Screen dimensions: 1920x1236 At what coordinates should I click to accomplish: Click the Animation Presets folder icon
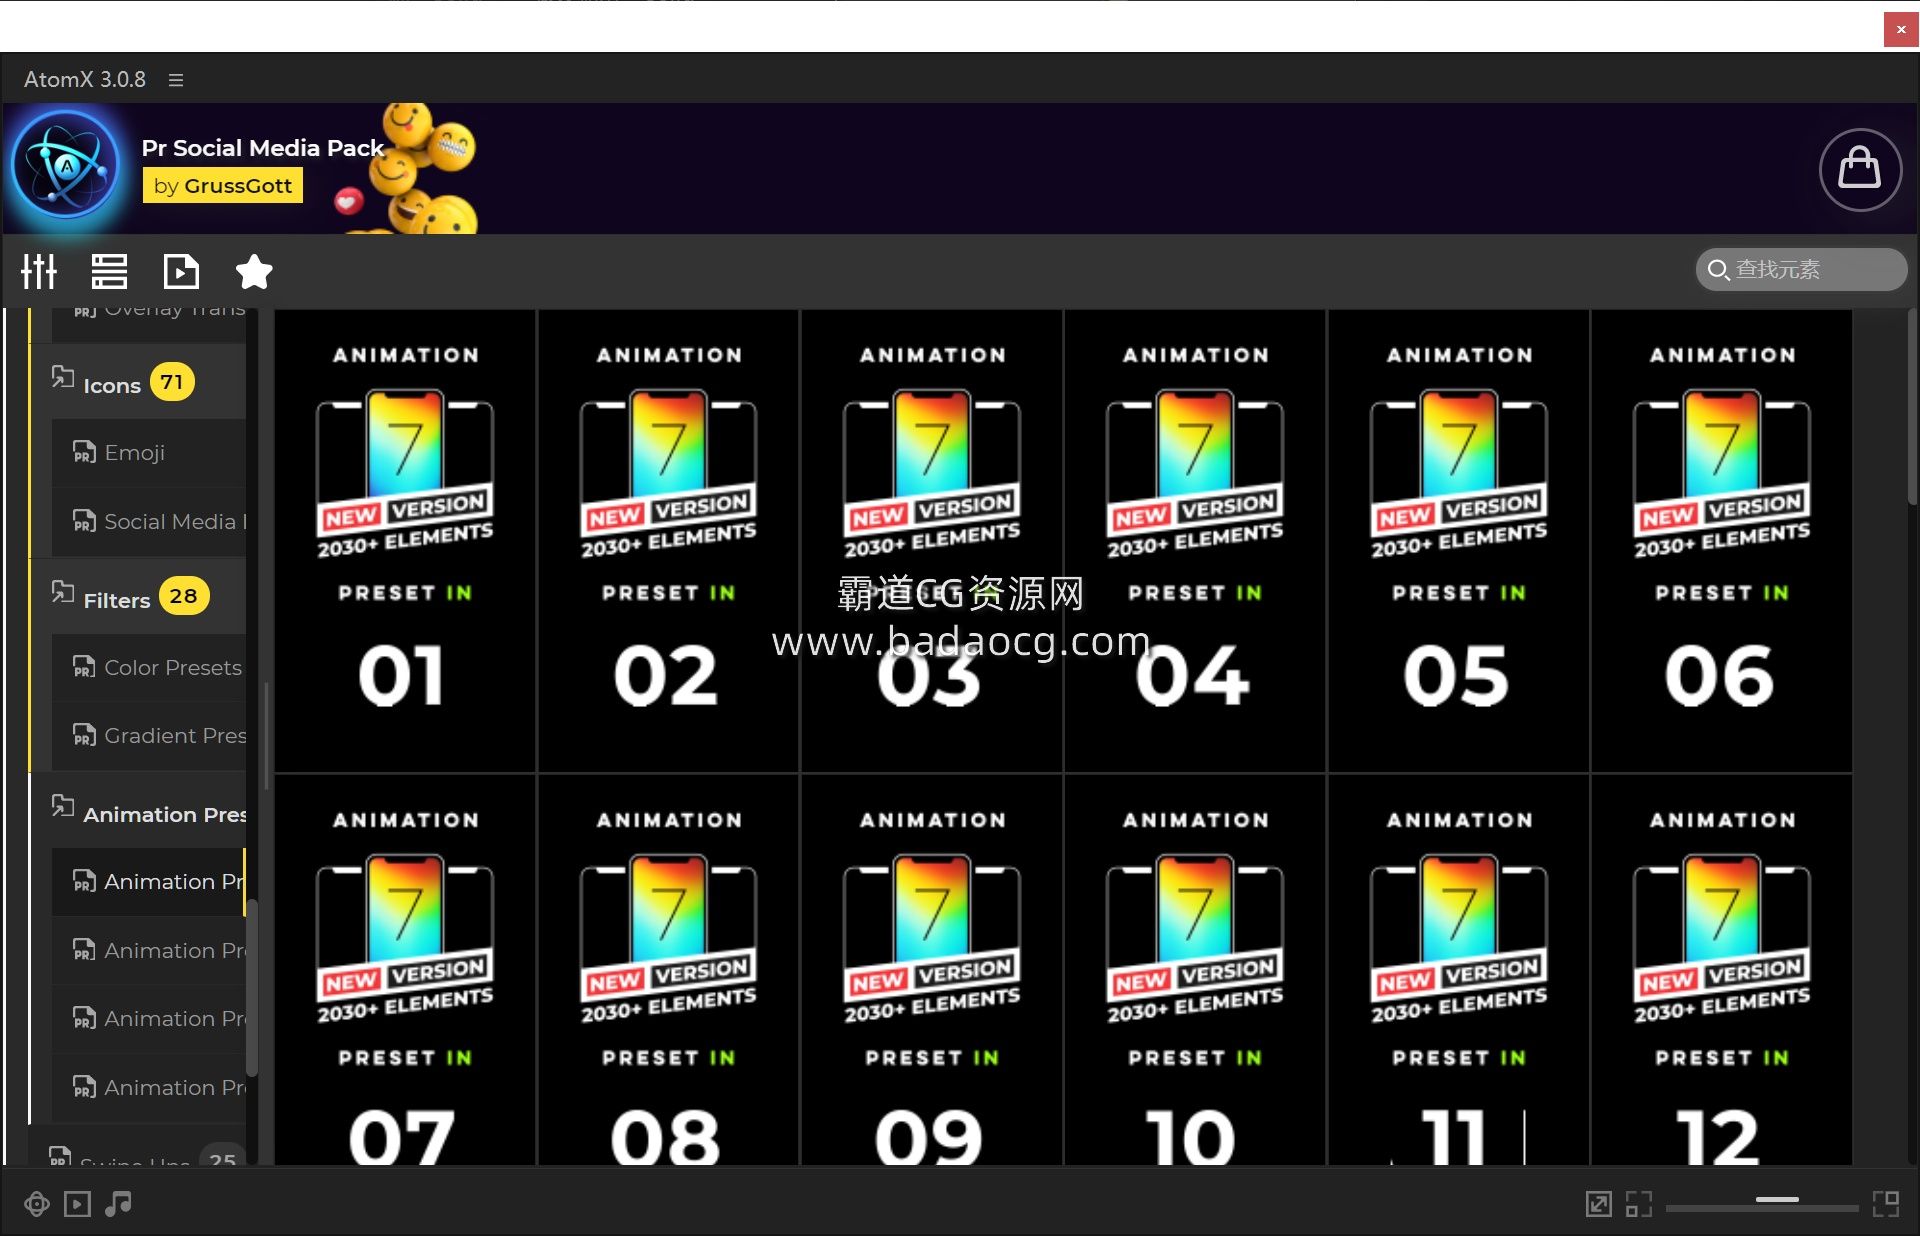(63, 806)
